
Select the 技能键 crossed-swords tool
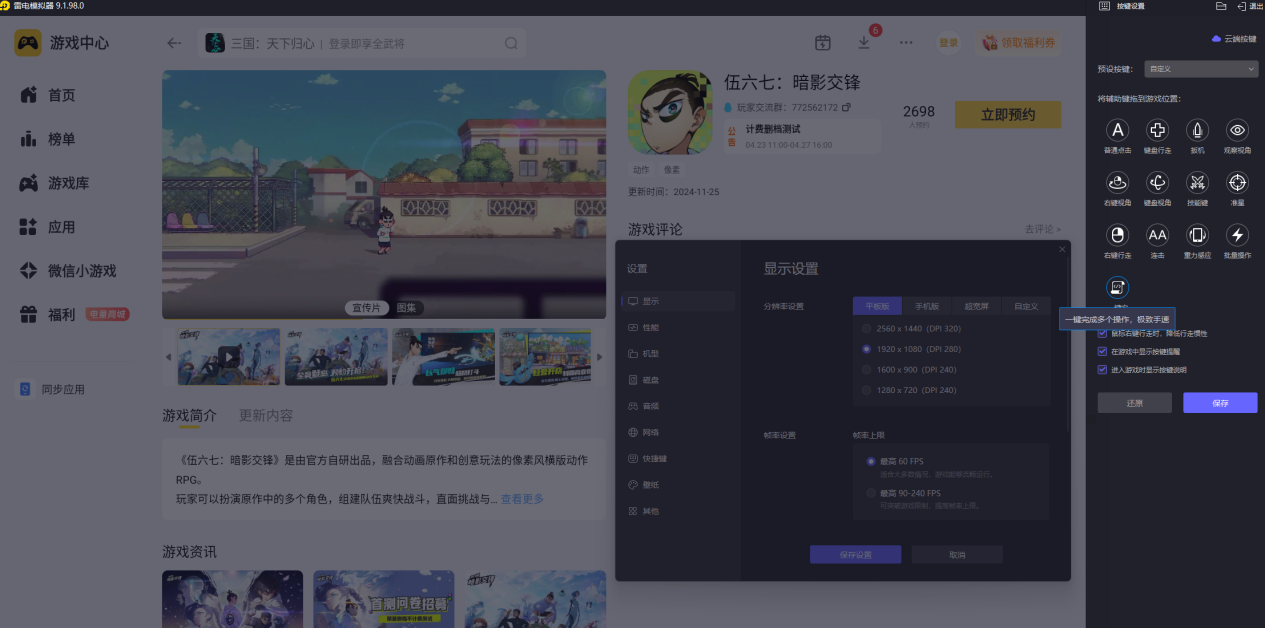point(1197,183)
